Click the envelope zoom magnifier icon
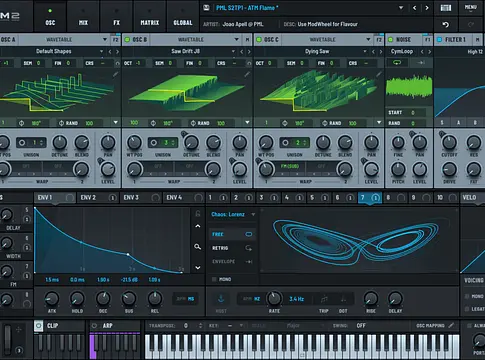Viewport: 485px width, 360px height. [198, 247]
